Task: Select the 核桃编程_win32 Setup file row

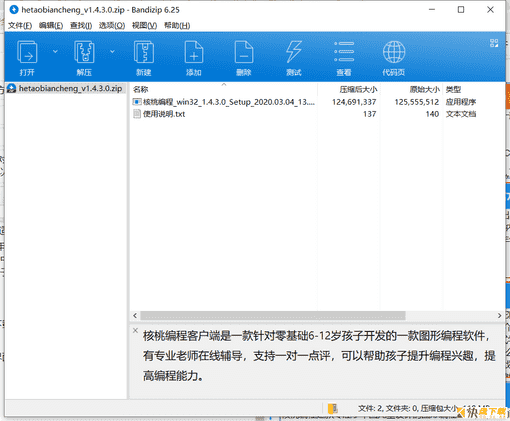Action: click(304, 102)
